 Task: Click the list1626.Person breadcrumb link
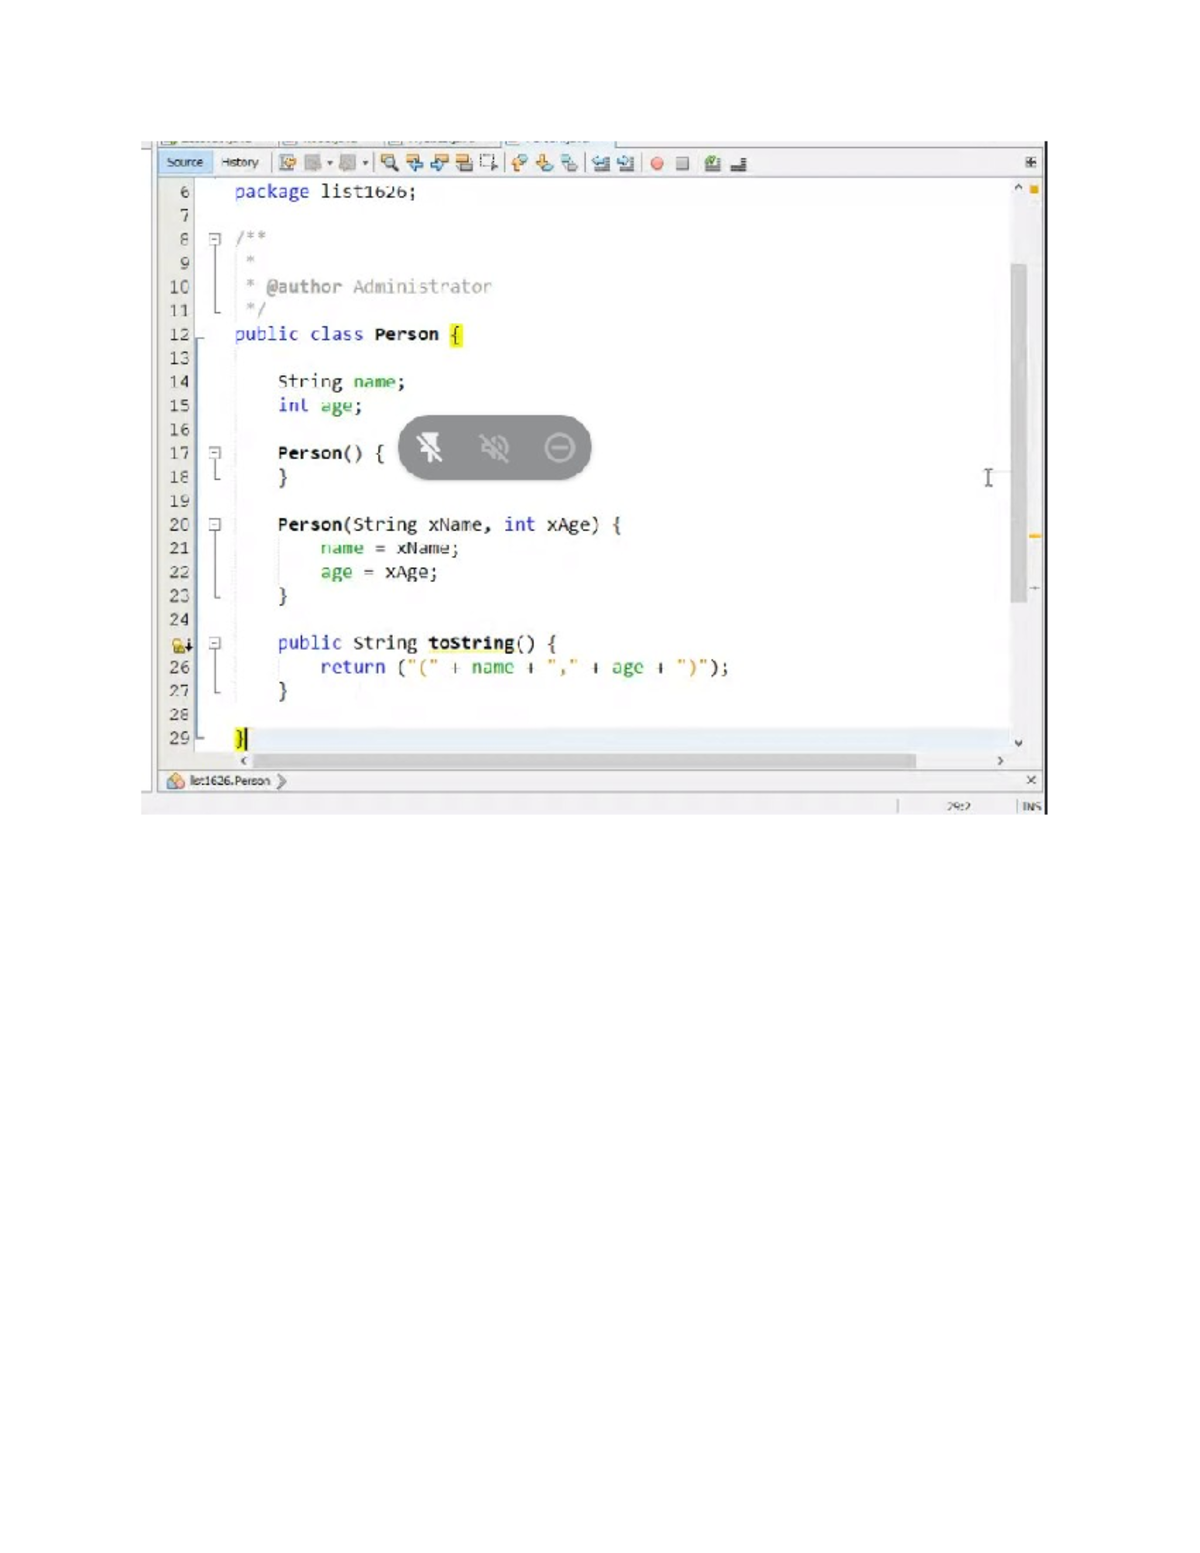pyautogui.click(x=228, y=781)
